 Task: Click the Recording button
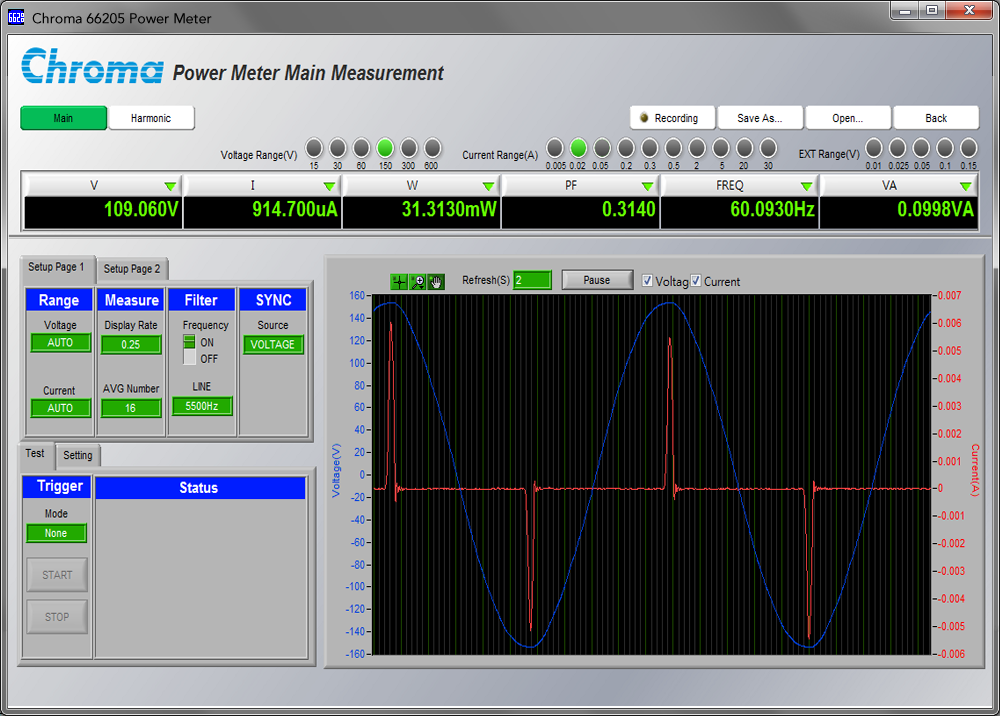673,118
